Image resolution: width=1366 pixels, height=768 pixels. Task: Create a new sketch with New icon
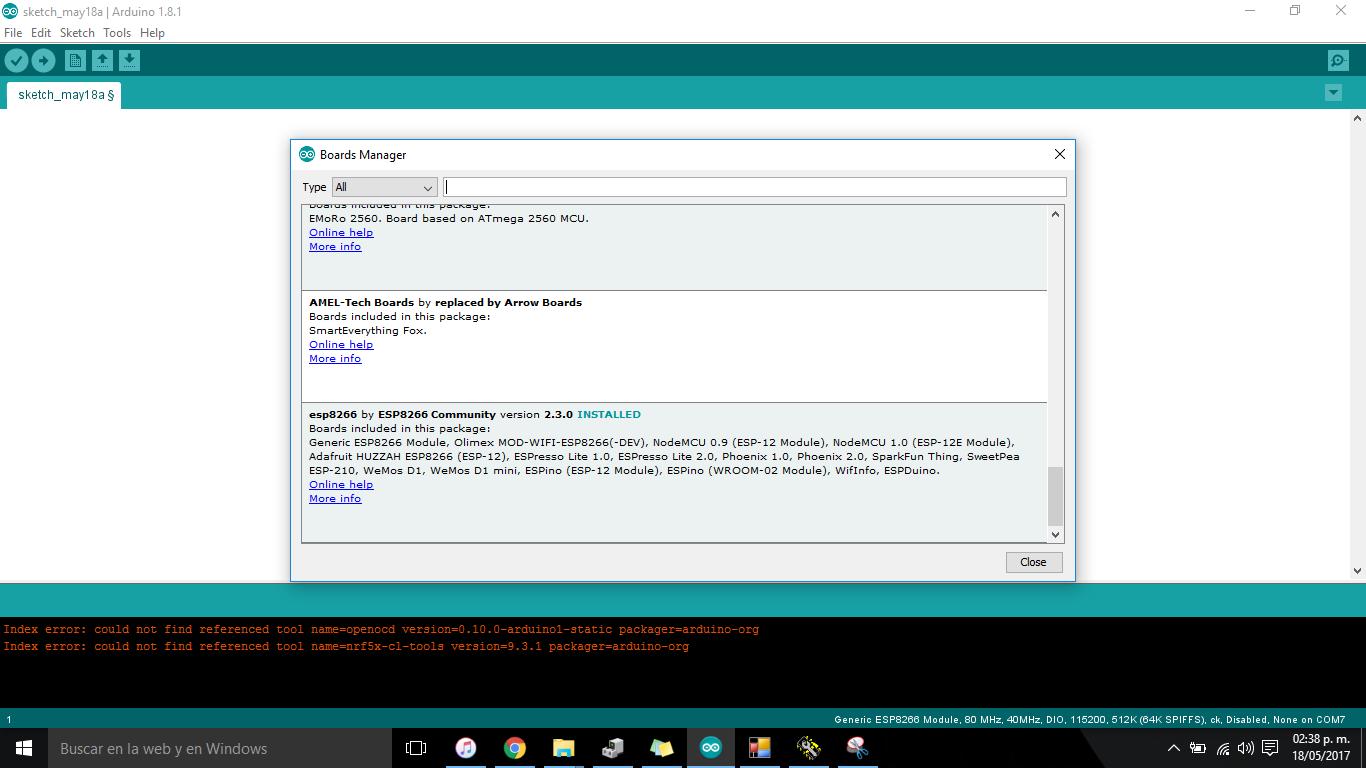click(75, 61)
